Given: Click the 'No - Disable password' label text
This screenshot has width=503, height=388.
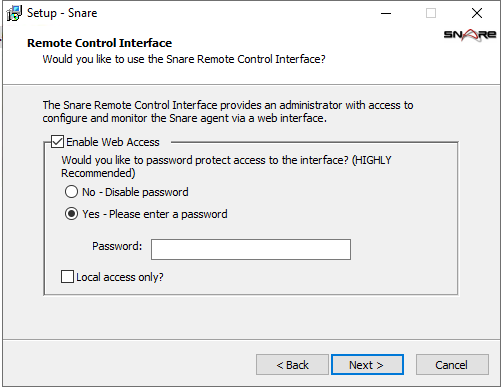Looking at the screenshot, I should click(x=135, y=192).
